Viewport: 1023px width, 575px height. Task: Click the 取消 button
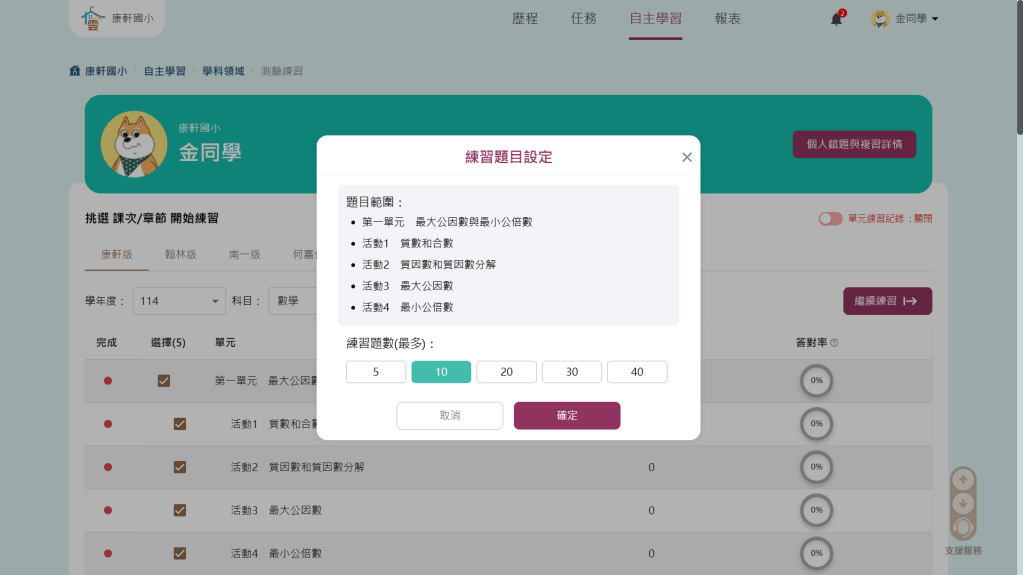point(450,416)
